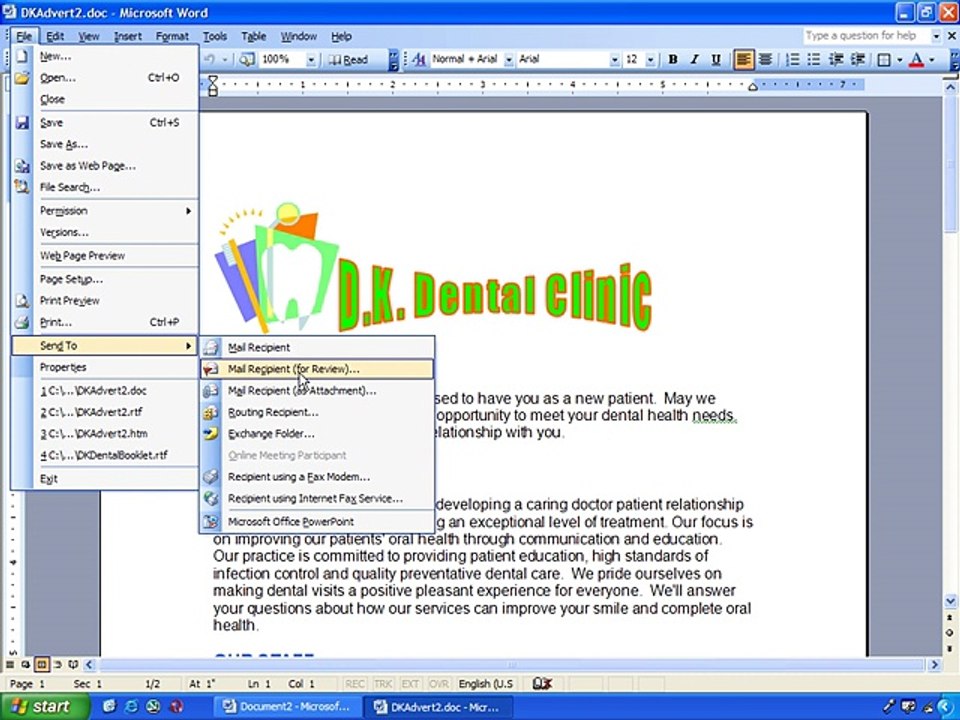Screen dimensions: 960x720
Task: Open the Insert menu
Action: [127, 36]
